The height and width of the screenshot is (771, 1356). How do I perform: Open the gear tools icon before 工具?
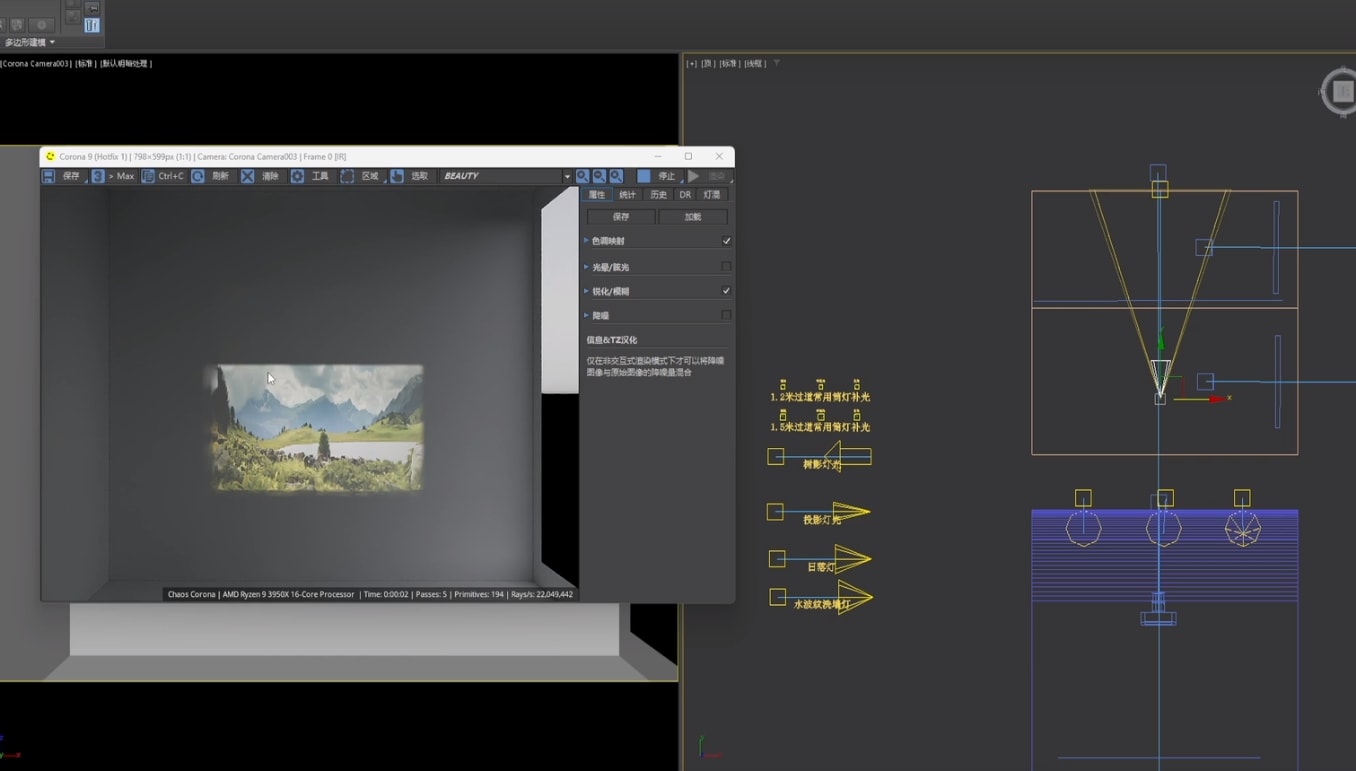click(x=297, y=176)
